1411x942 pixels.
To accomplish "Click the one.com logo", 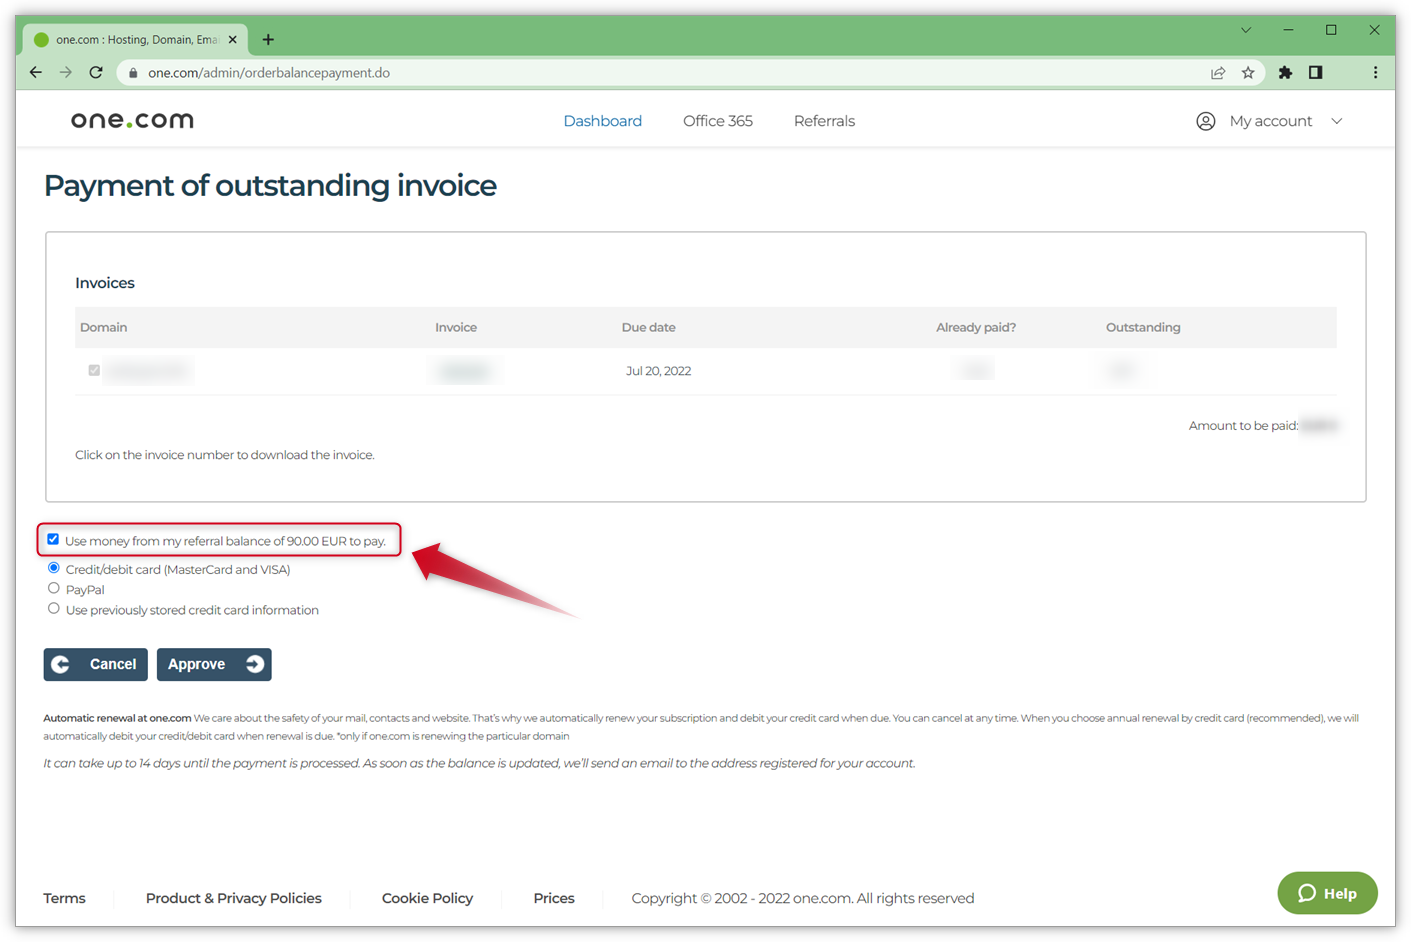I will (x=132, y=121).
